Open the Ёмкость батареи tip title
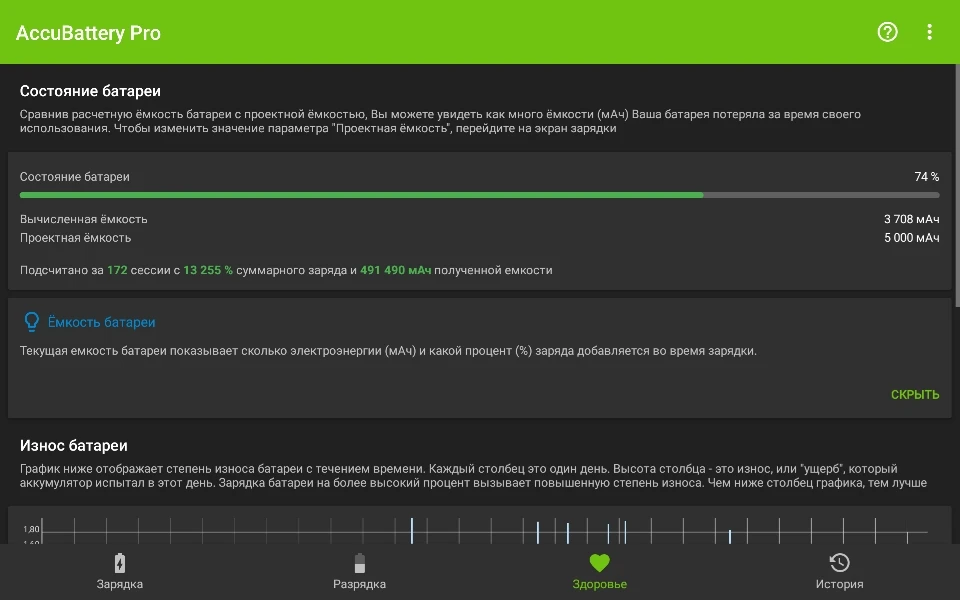 click(x=102, y=322)
